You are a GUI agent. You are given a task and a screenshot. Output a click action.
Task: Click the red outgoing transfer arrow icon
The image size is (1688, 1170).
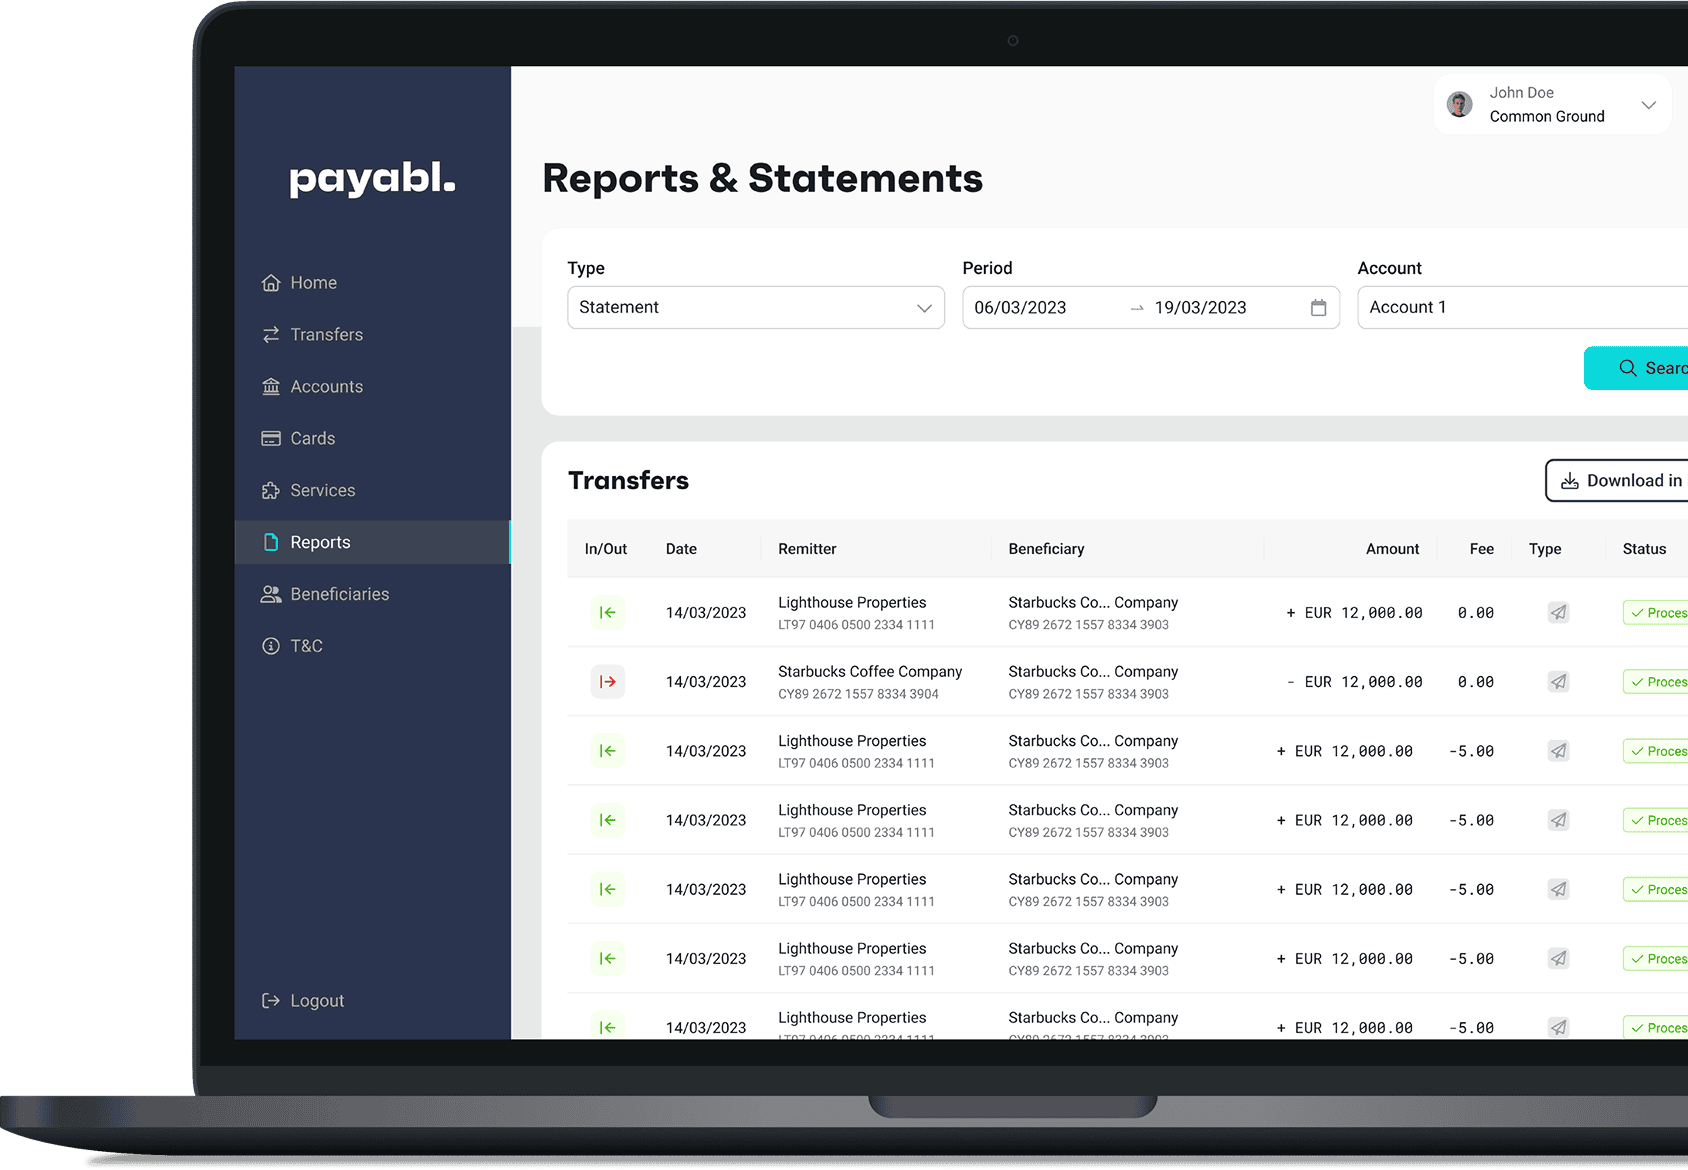point(607,682)
